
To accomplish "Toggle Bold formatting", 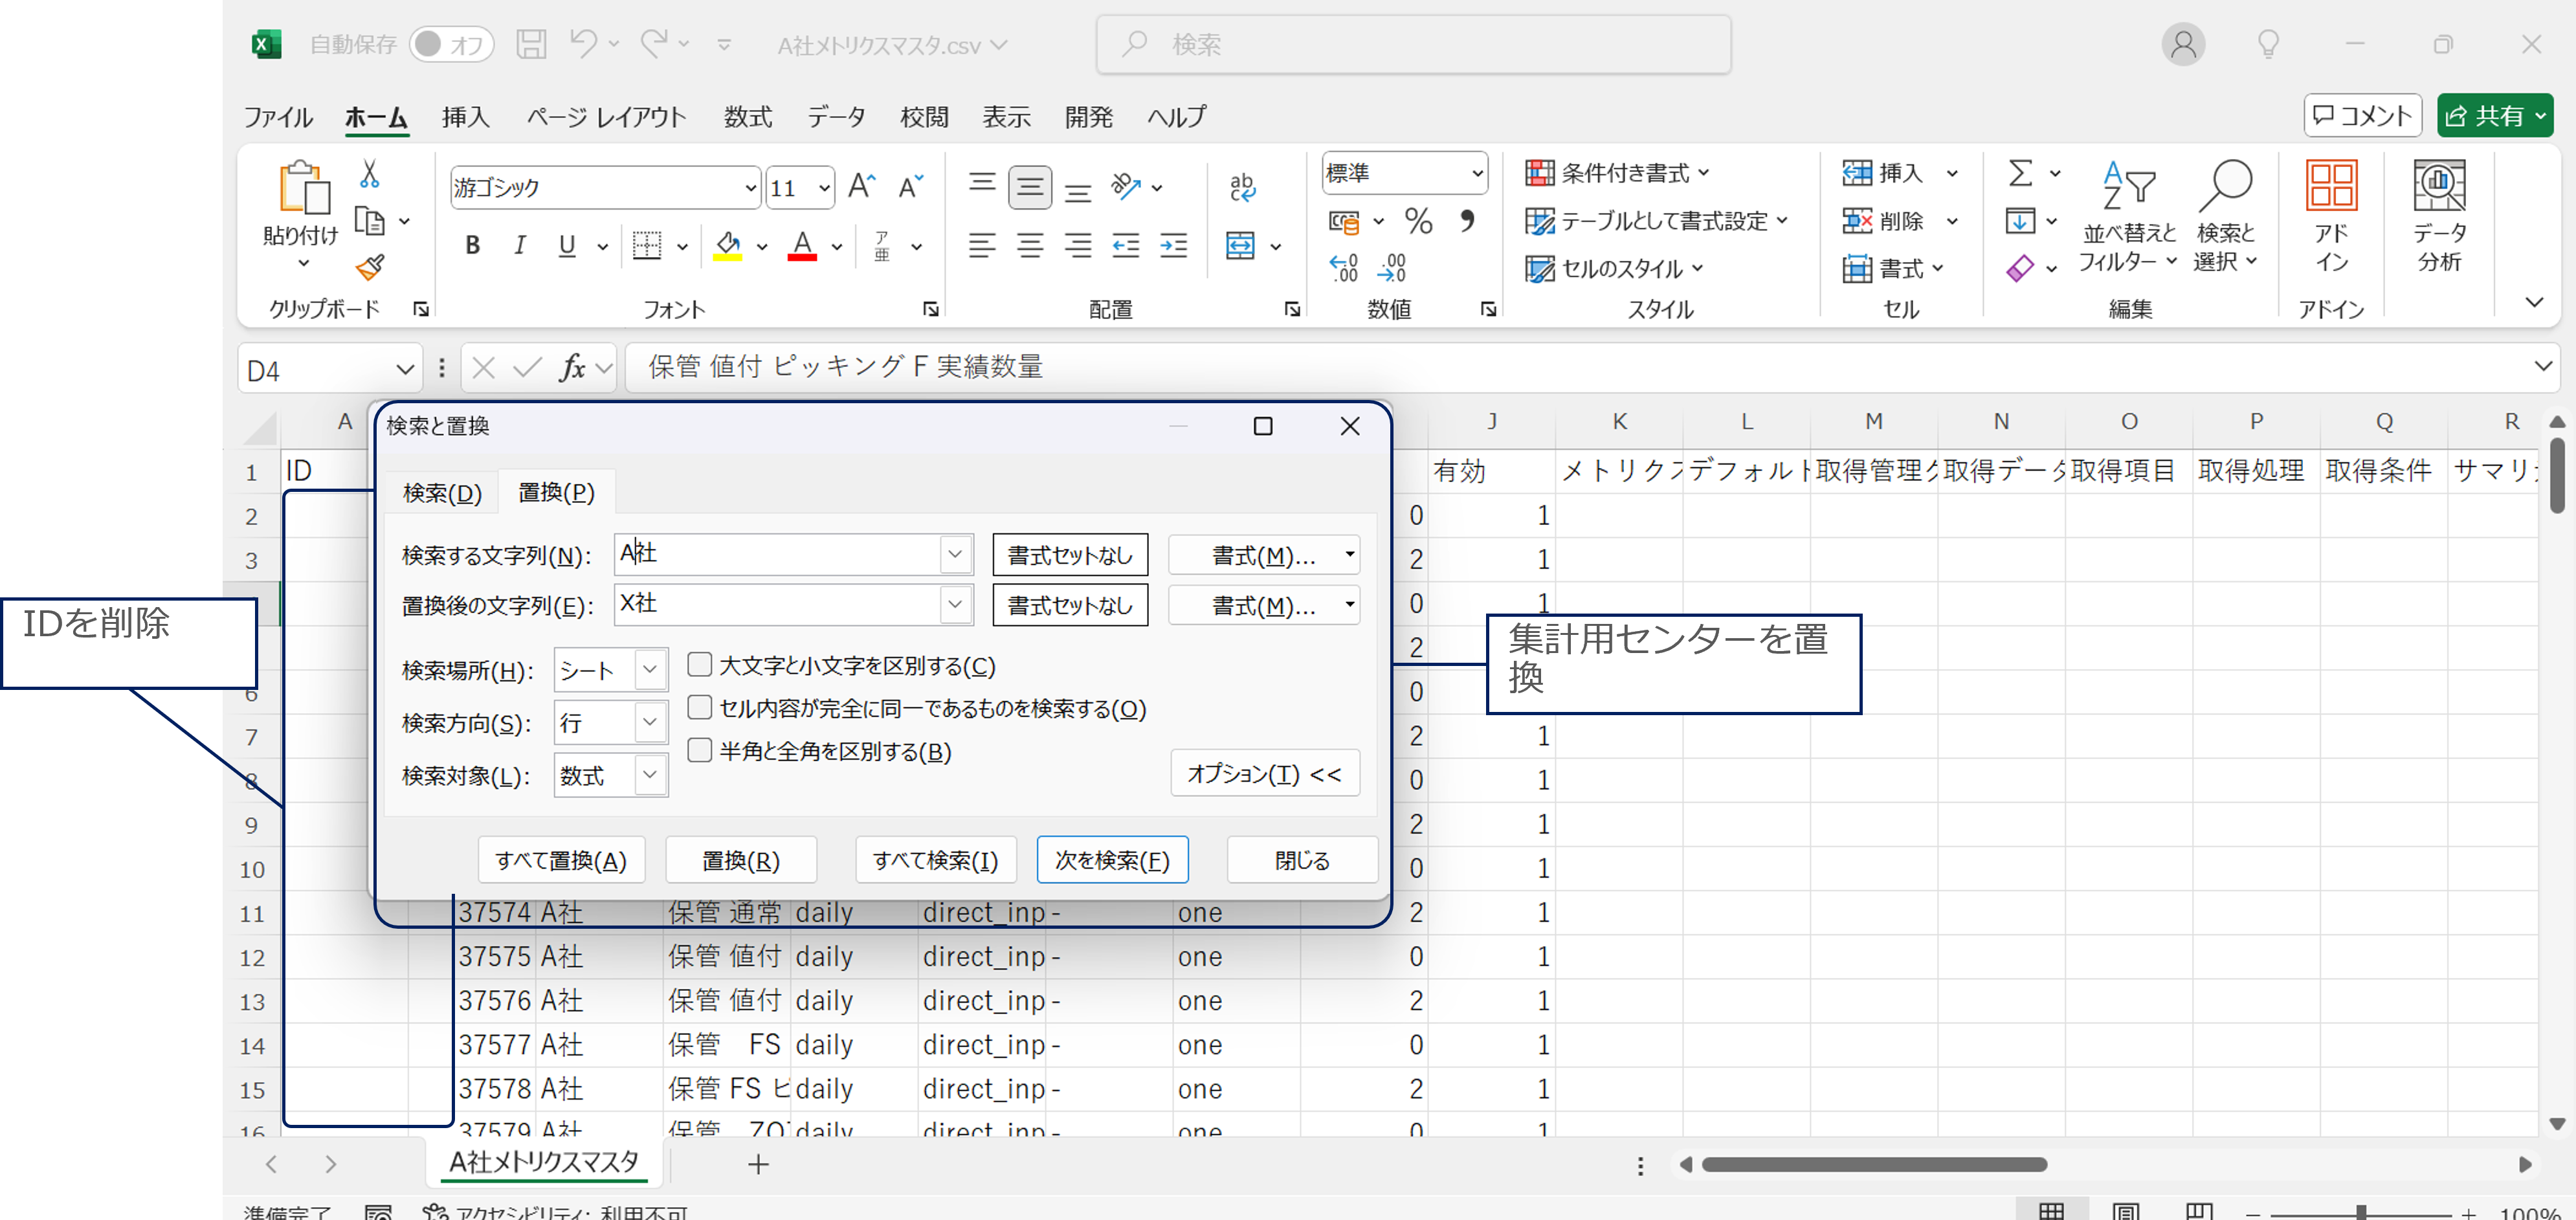I will (473, 245).
